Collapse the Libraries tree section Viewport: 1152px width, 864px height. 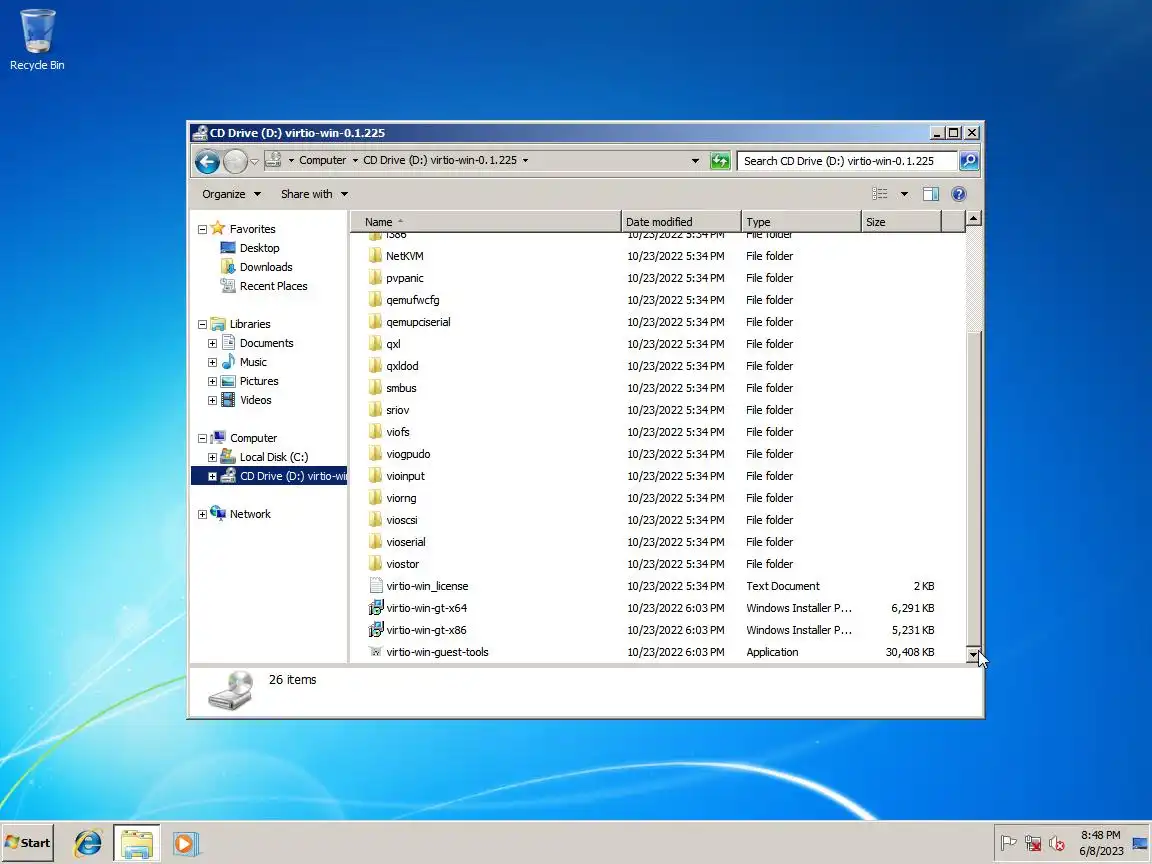click(202, 324)
